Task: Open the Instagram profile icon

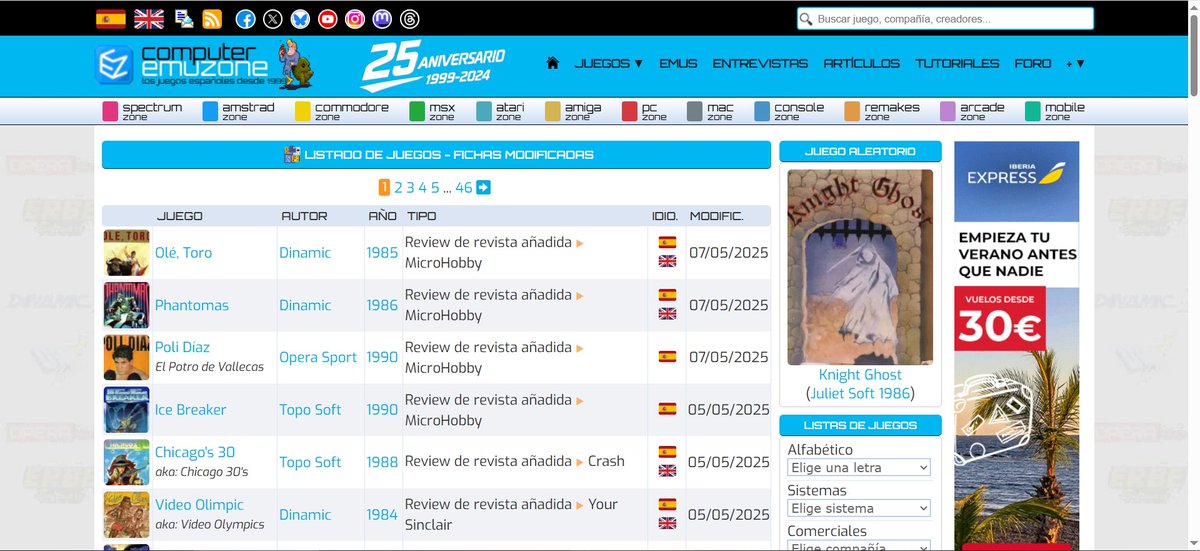Action: 355,18
